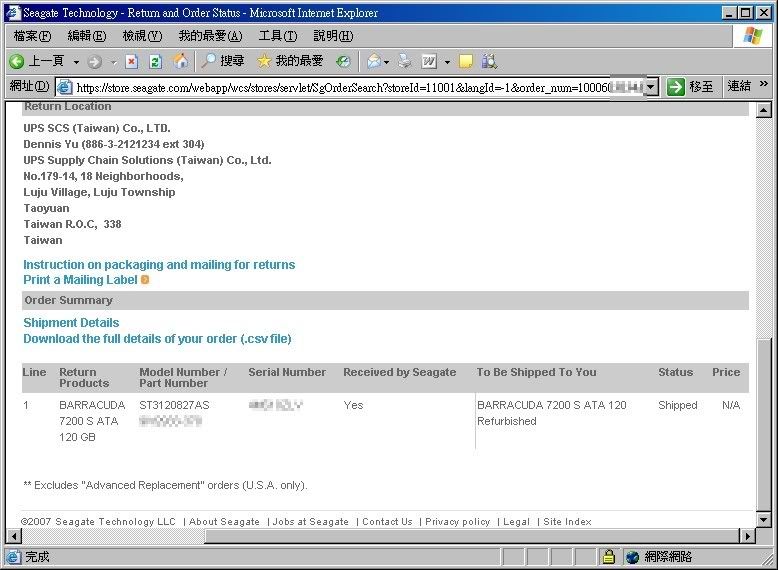Viewport: 778px width, 570px height.
Task: Click the IE title bar window icon
Action: [13, 13]
